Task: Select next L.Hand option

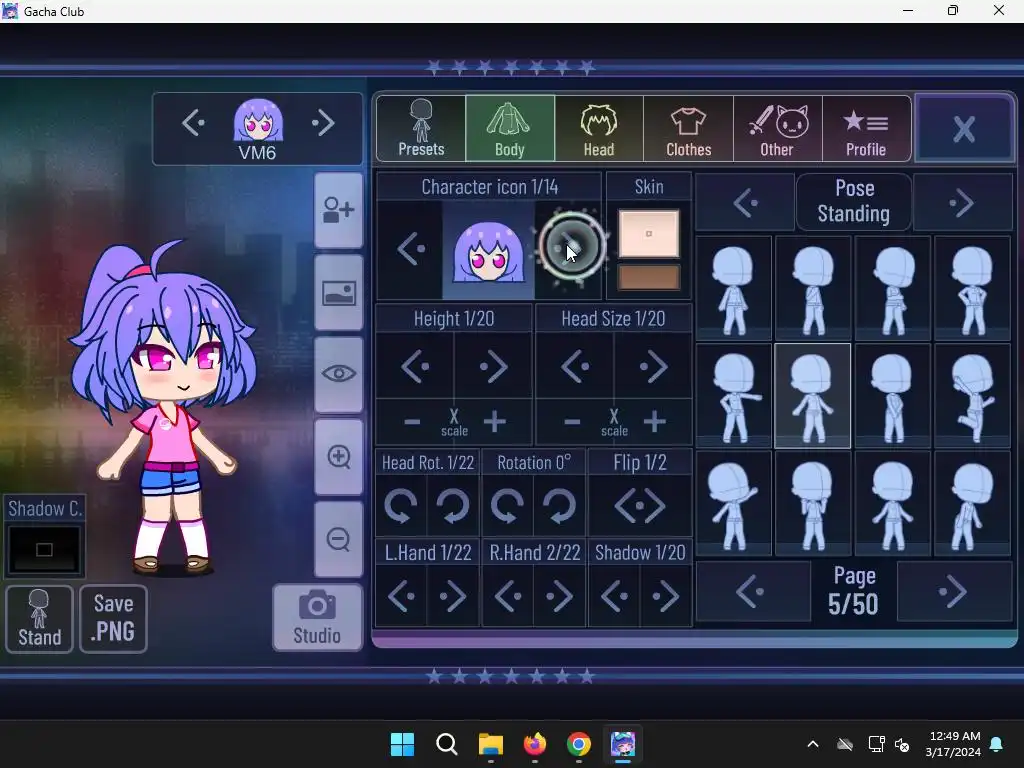Action: pos(453,596)
